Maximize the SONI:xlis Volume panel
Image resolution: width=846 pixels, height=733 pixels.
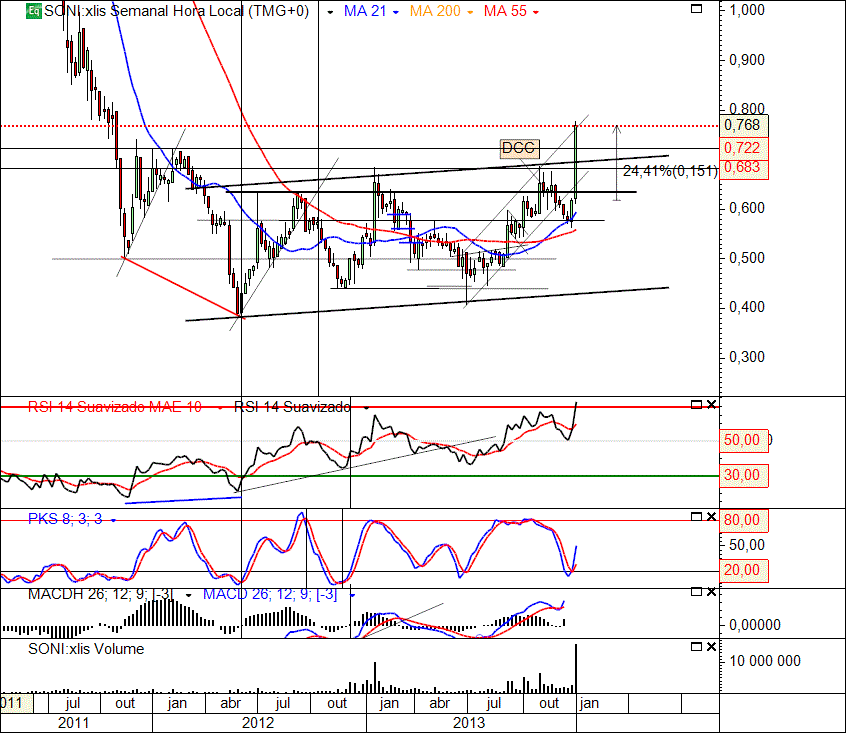click(x=697, y=646)
